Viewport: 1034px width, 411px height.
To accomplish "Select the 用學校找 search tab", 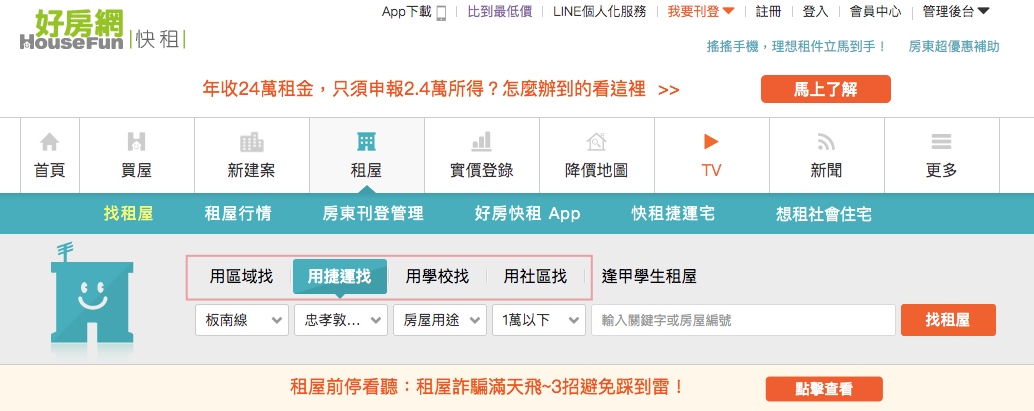I will (x=437, y=276).
